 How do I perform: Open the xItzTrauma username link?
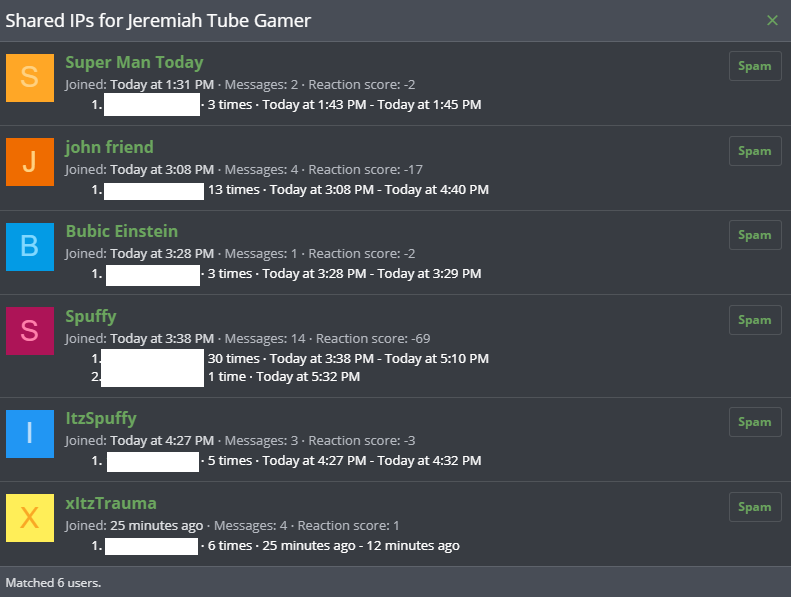coord(111,503)
